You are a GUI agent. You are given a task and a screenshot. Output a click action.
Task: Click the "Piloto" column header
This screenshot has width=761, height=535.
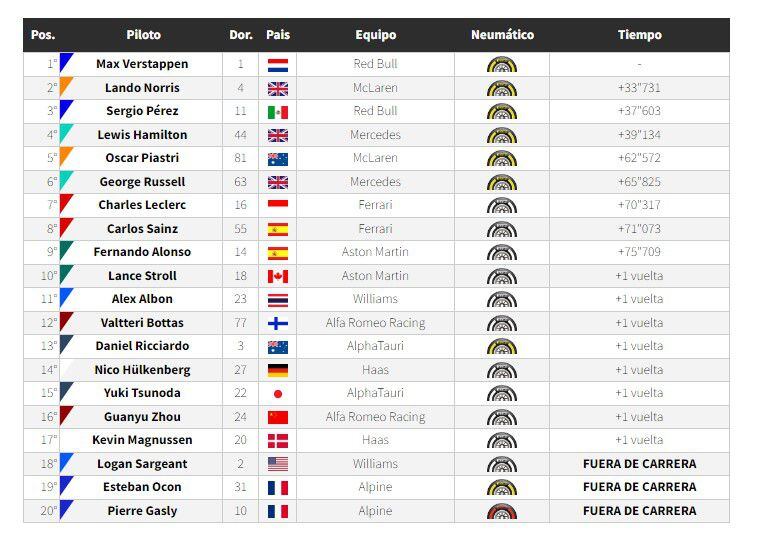[x=143, y=35]
